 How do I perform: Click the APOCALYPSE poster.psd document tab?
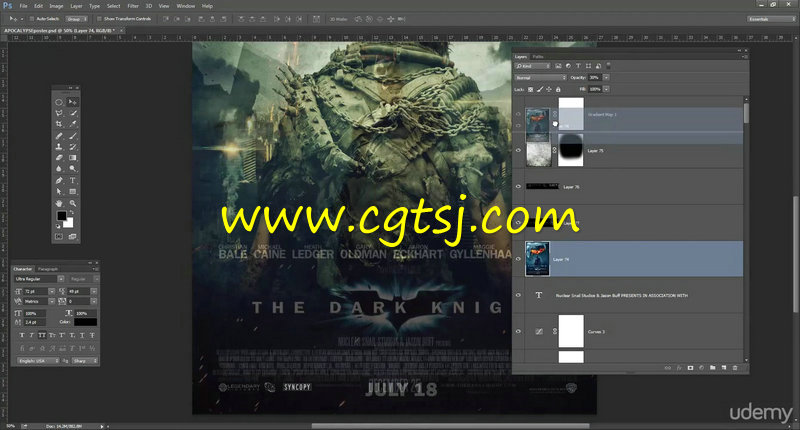(x=63, y=31)
